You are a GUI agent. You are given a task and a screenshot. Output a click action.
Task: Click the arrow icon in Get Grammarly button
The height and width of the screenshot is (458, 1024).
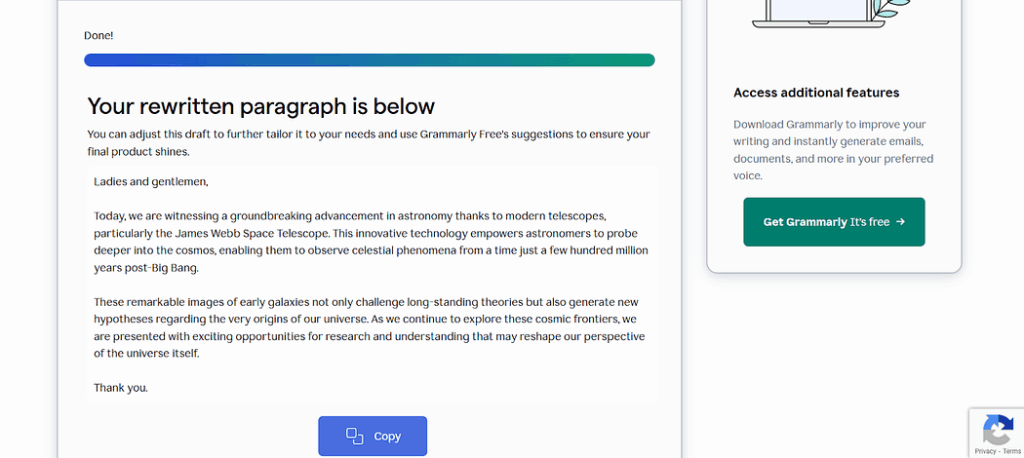(x=901, y=221)
